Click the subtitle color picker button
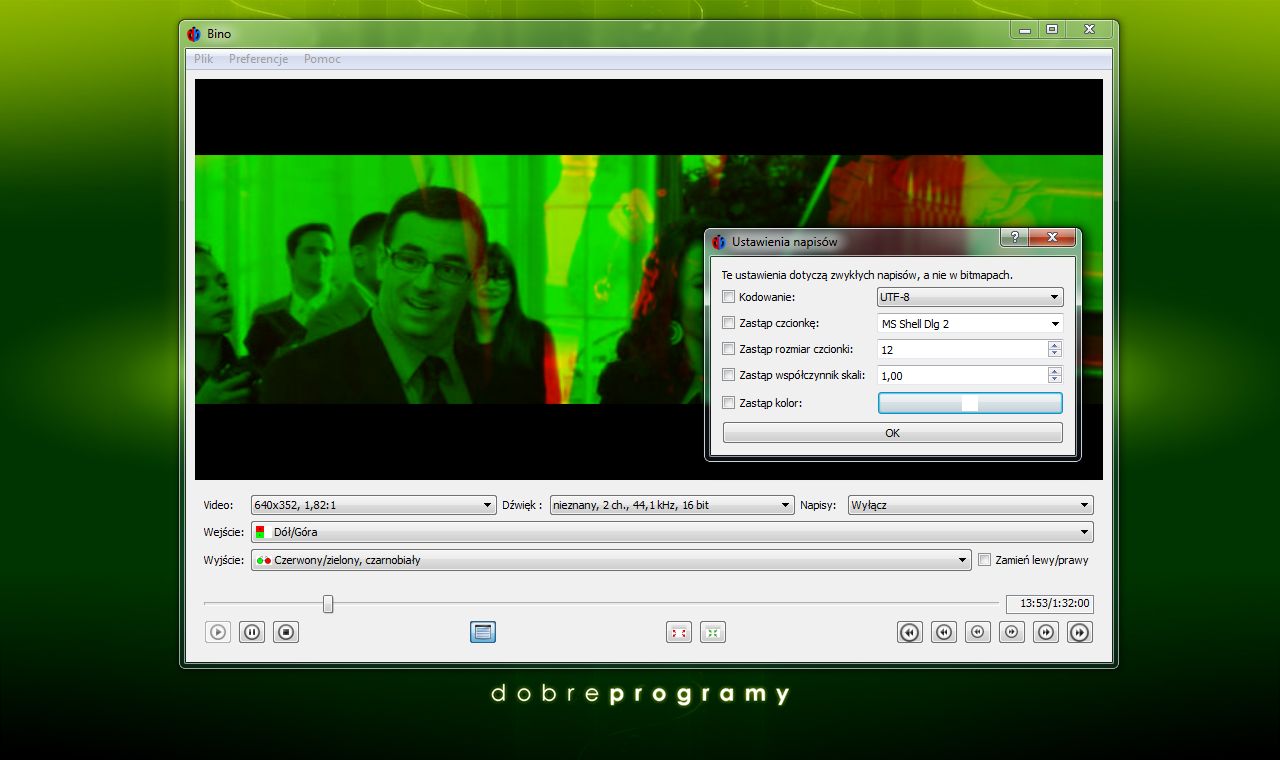 tap(970, 403)
